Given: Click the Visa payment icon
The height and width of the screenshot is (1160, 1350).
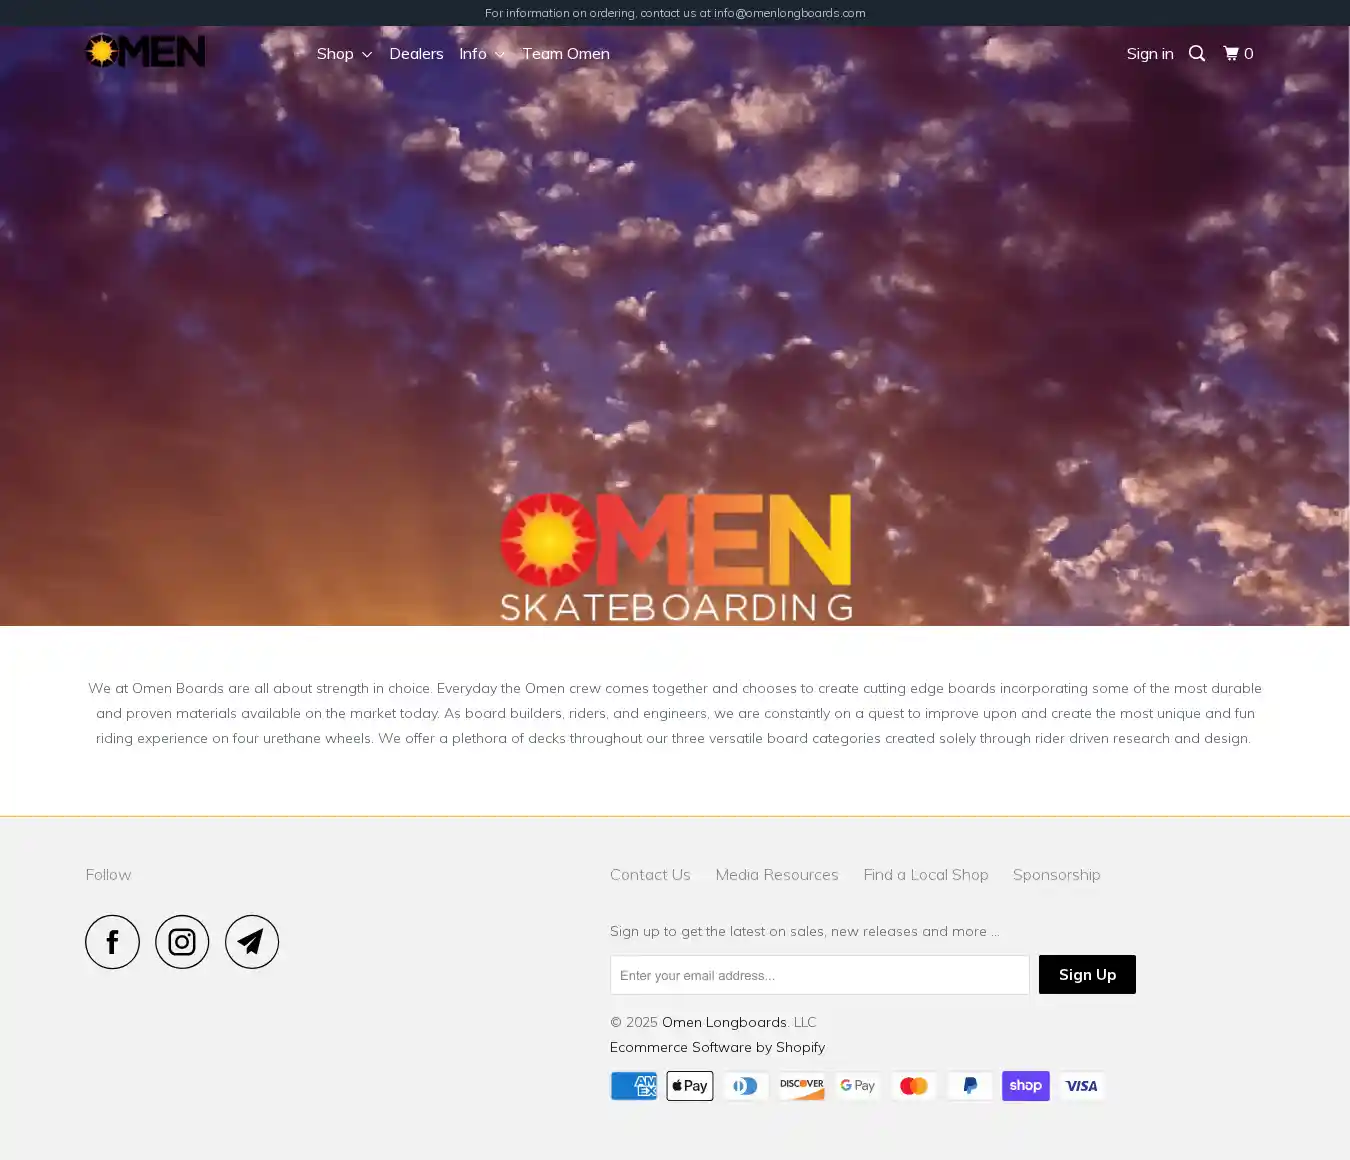Looking at the screenshot, I should [x=1081, y=1086].
